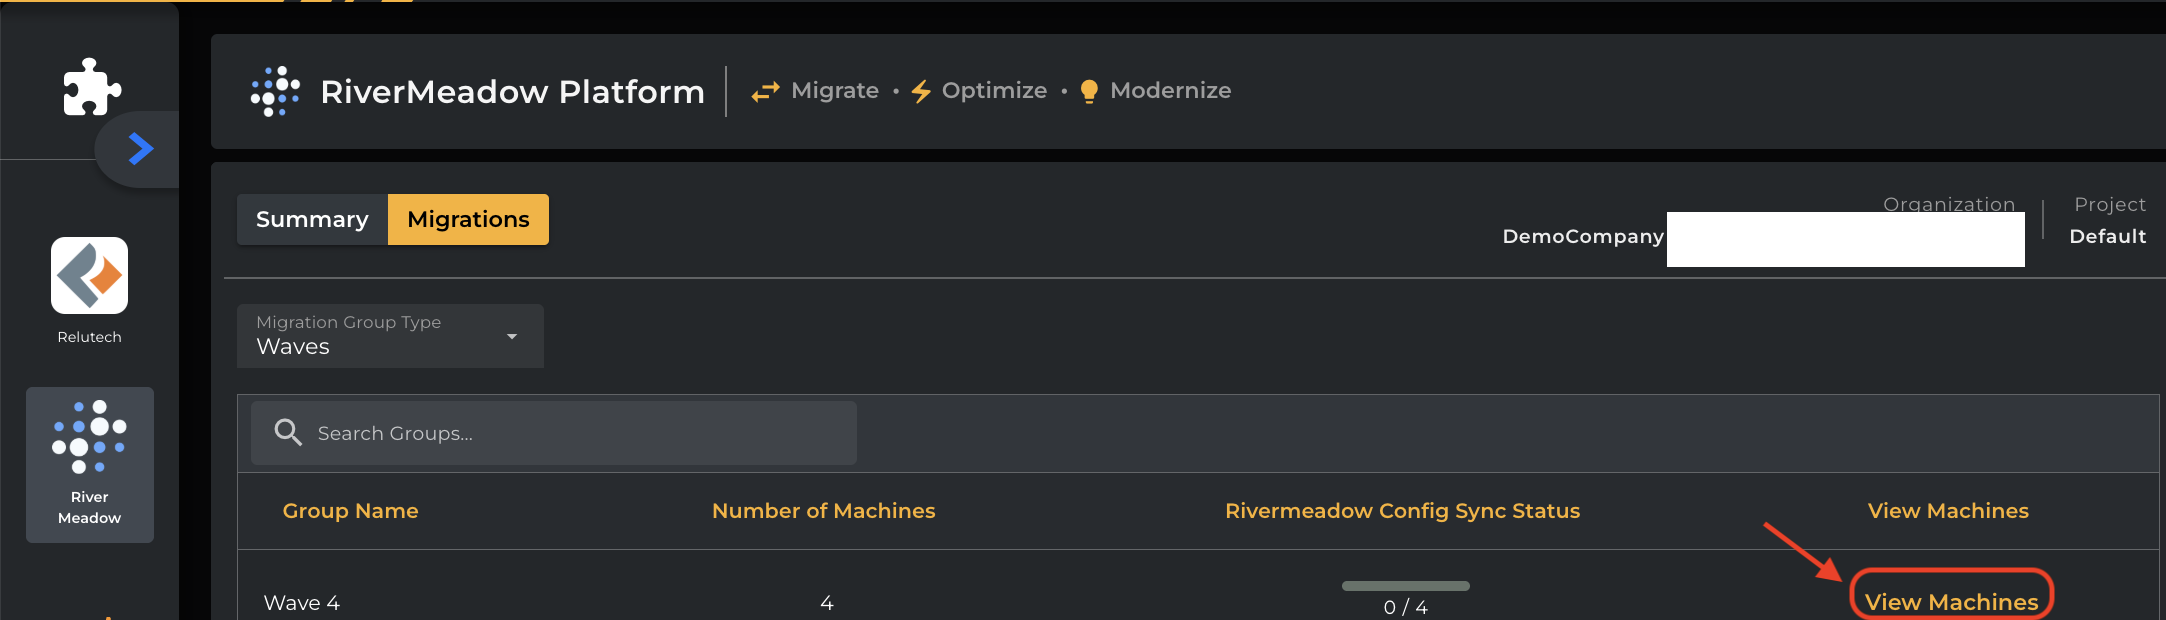Expand sidebar with the blue chevron arrow
This screenshot has height=620, width=2166.
(141, 149)
